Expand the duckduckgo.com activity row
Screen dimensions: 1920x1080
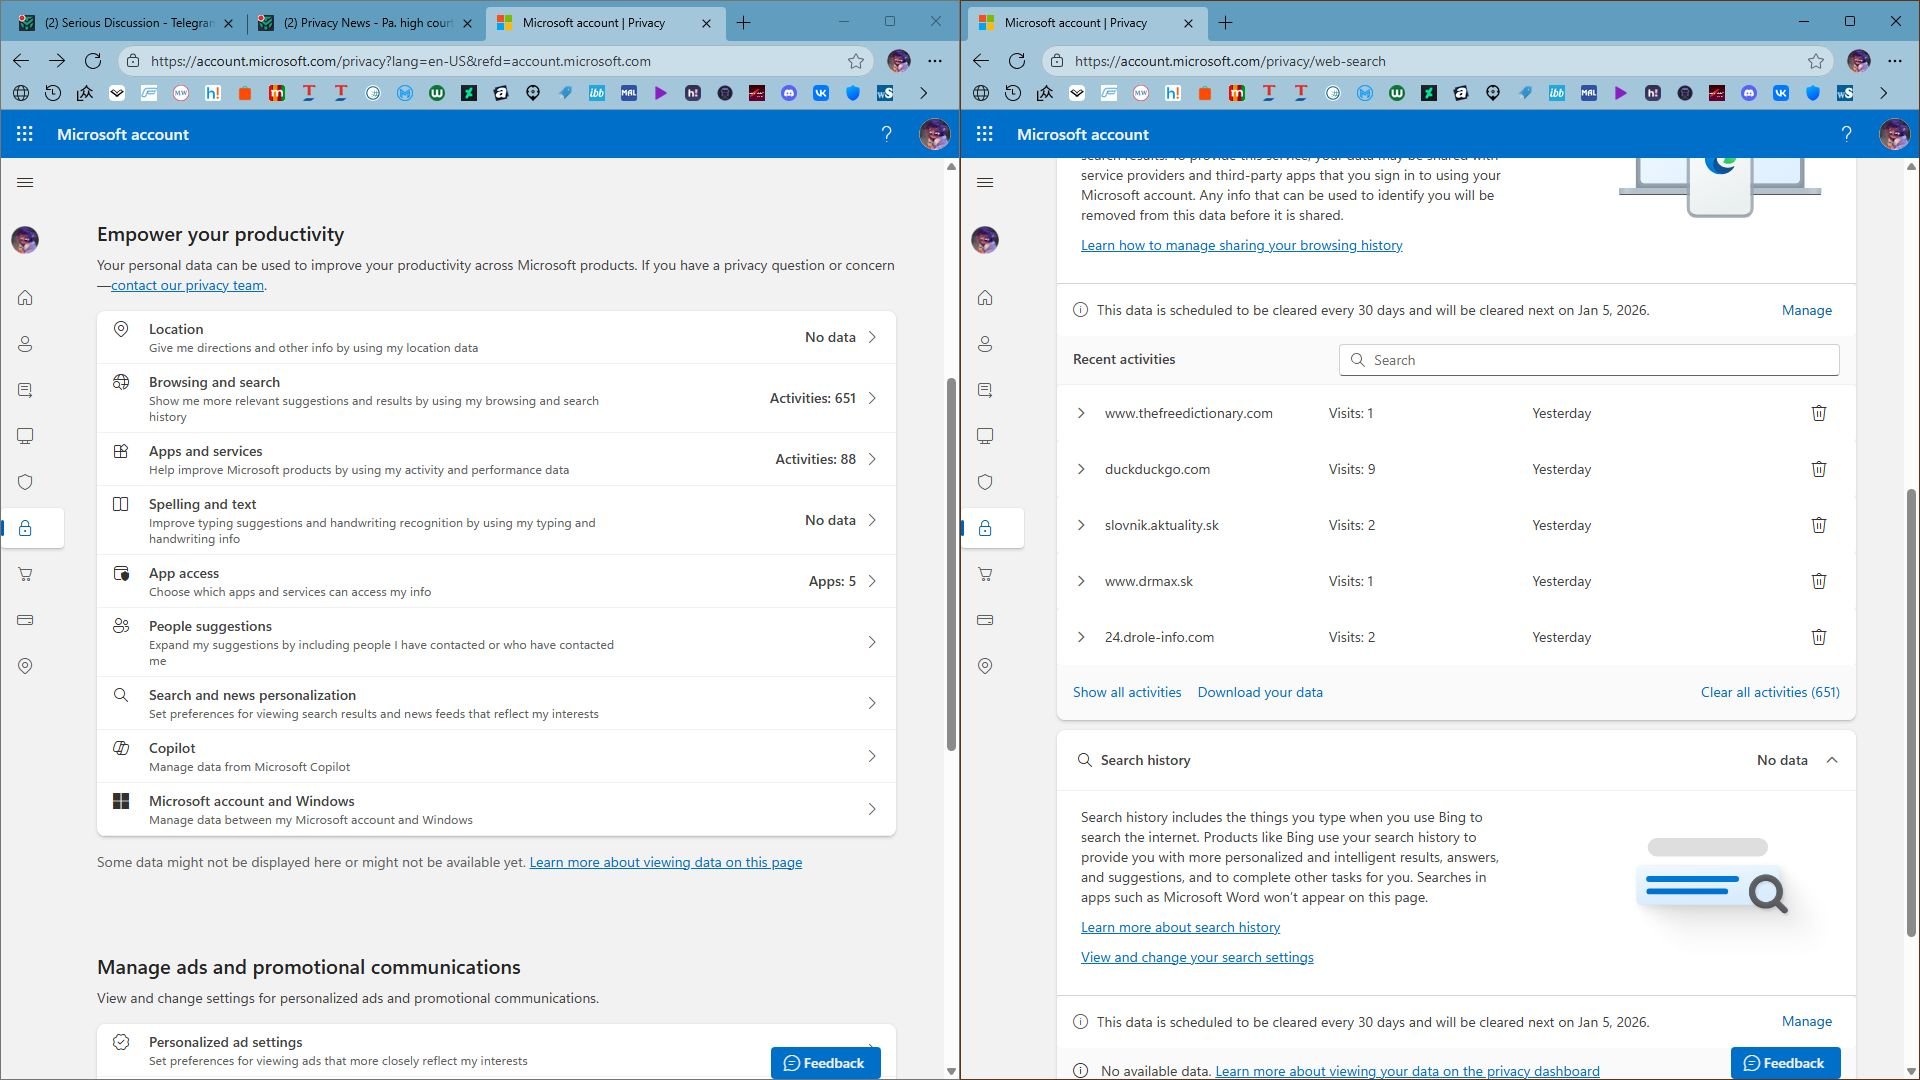(x=1081, y=469)
